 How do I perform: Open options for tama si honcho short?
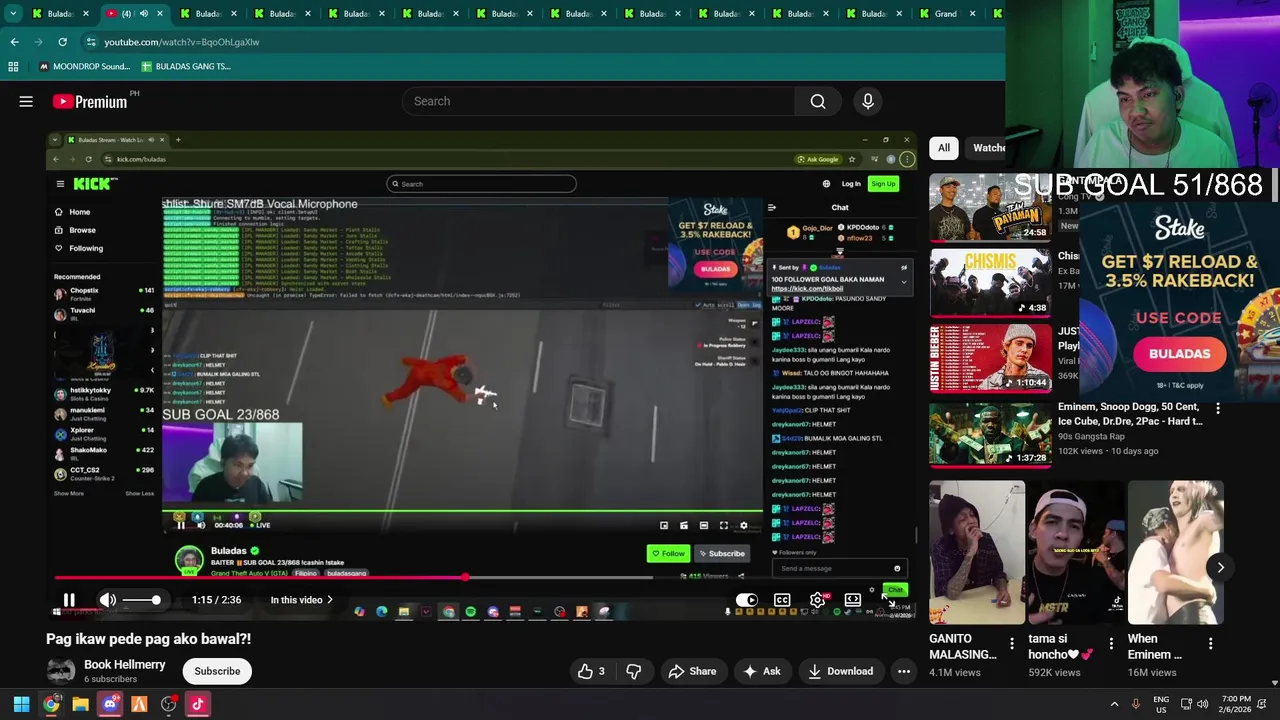1111,643
